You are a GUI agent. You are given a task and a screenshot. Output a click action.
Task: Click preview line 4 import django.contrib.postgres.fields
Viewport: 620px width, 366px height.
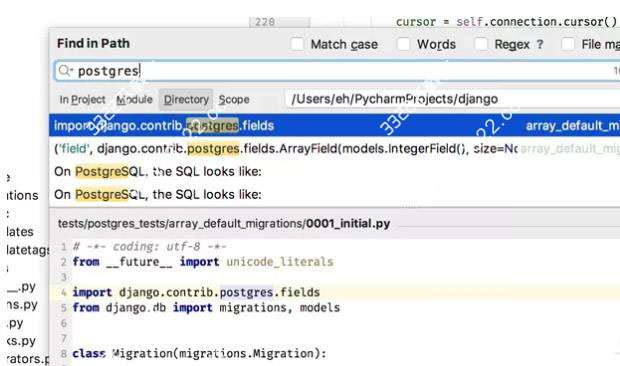point(196,292)
